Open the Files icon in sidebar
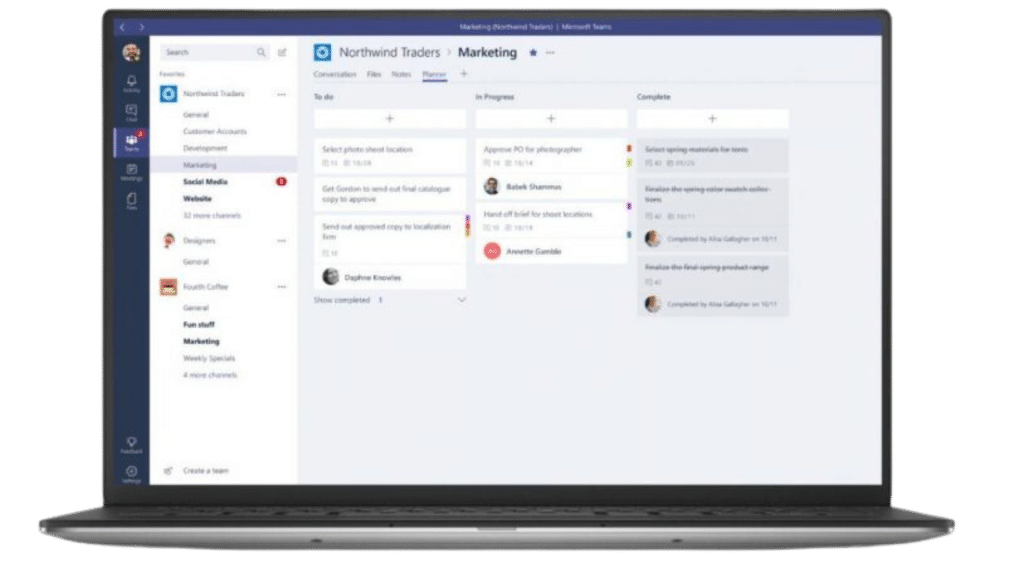 131,200
